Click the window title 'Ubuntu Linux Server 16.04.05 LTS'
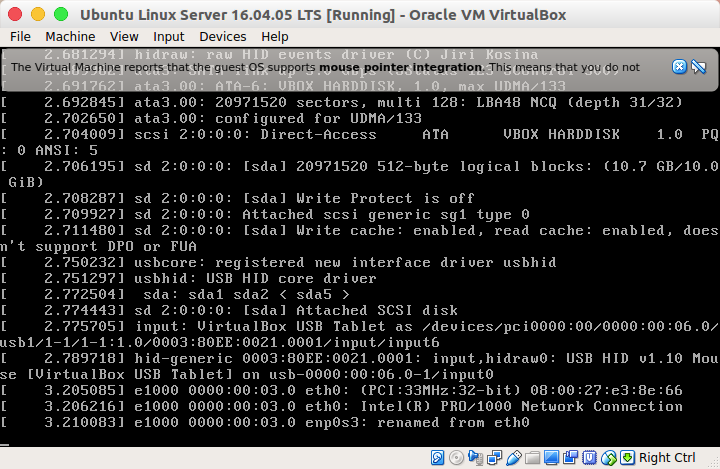The width and height of the screenshot is (720, 469). tap(201, 15)
